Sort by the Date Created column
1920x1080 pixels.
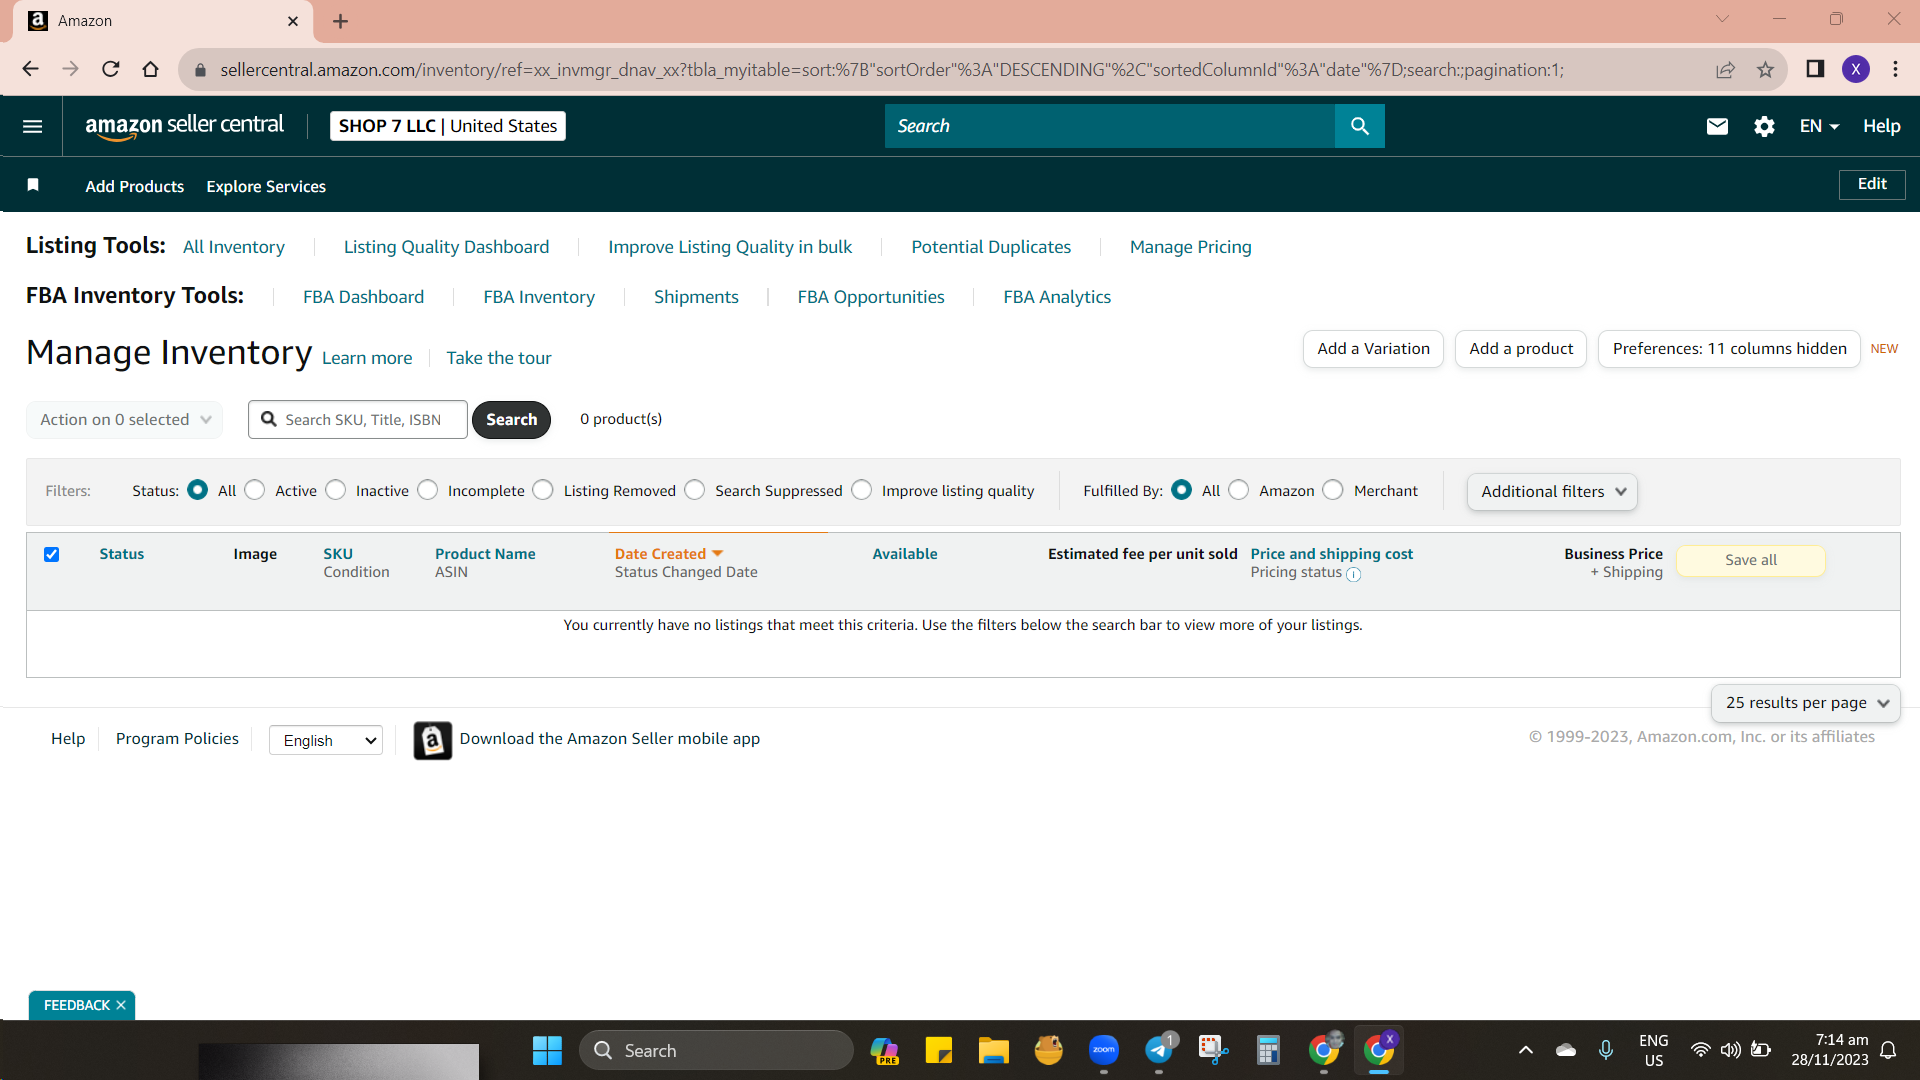(x=668, y=554)
